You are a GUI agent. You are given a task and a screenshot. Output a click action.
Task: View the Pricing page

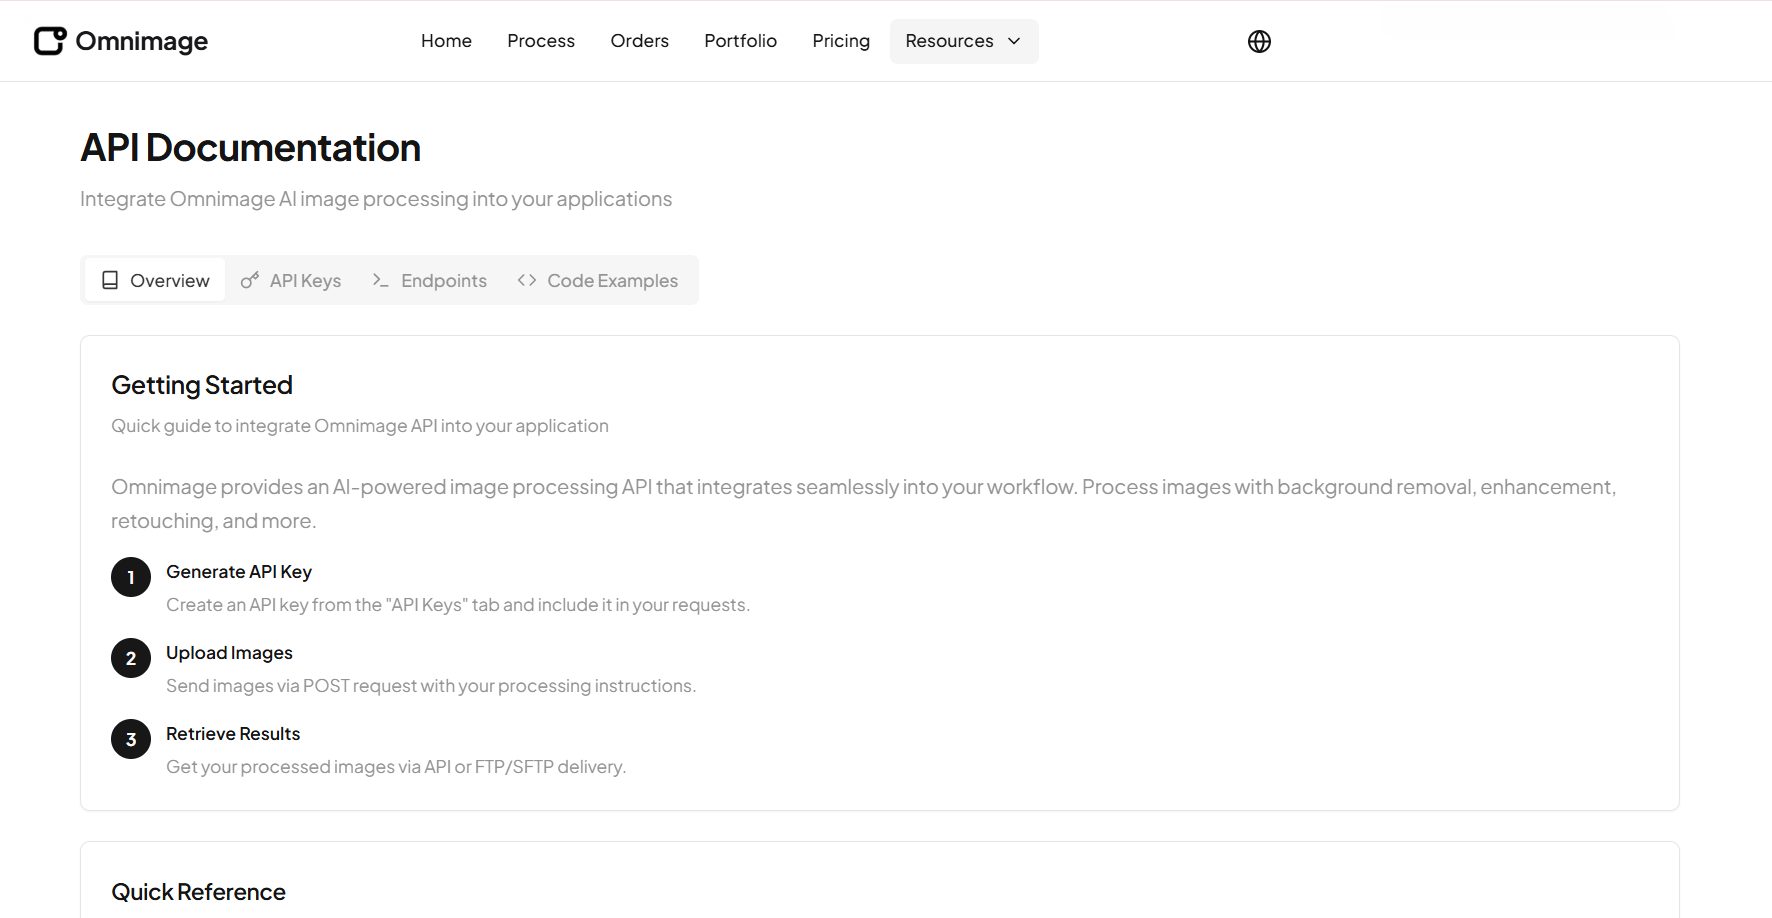[x=841, y=41]
